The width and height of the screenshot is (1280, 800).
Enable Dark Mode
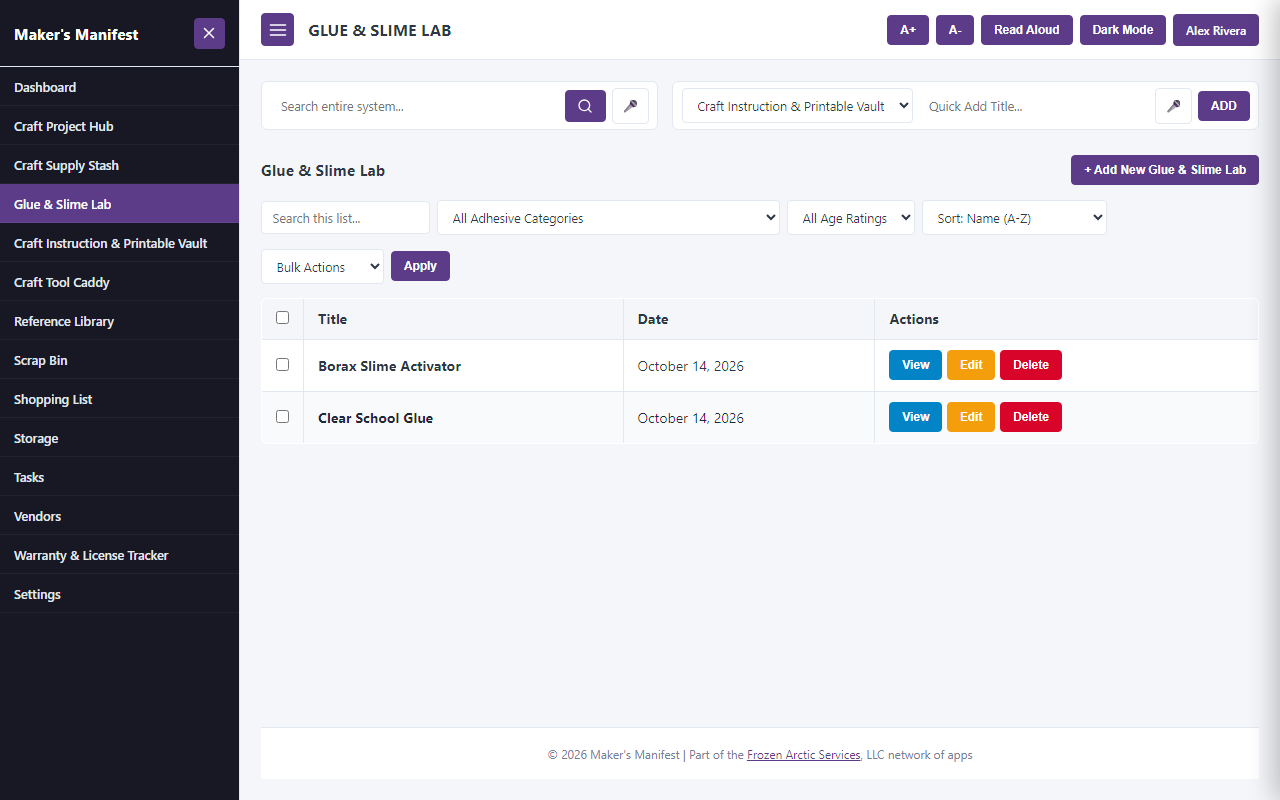tap(1123, 30)
